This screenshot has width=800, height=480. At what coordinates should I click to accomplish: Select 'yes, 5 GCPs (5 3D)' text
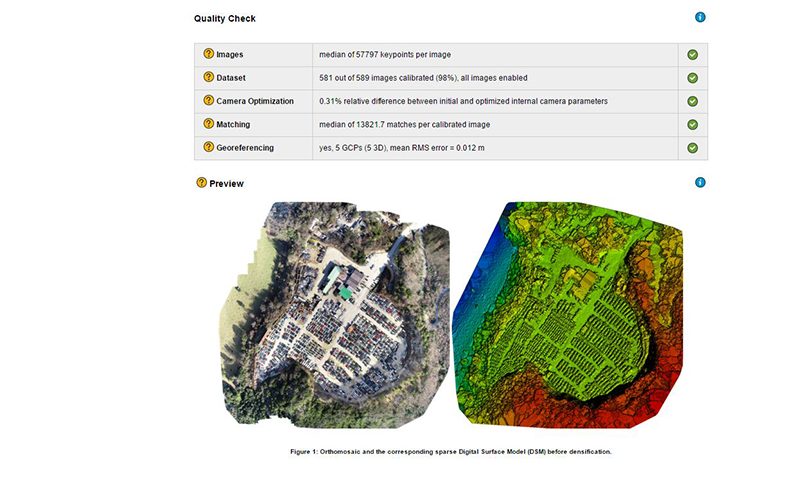(x=353, y=148)
